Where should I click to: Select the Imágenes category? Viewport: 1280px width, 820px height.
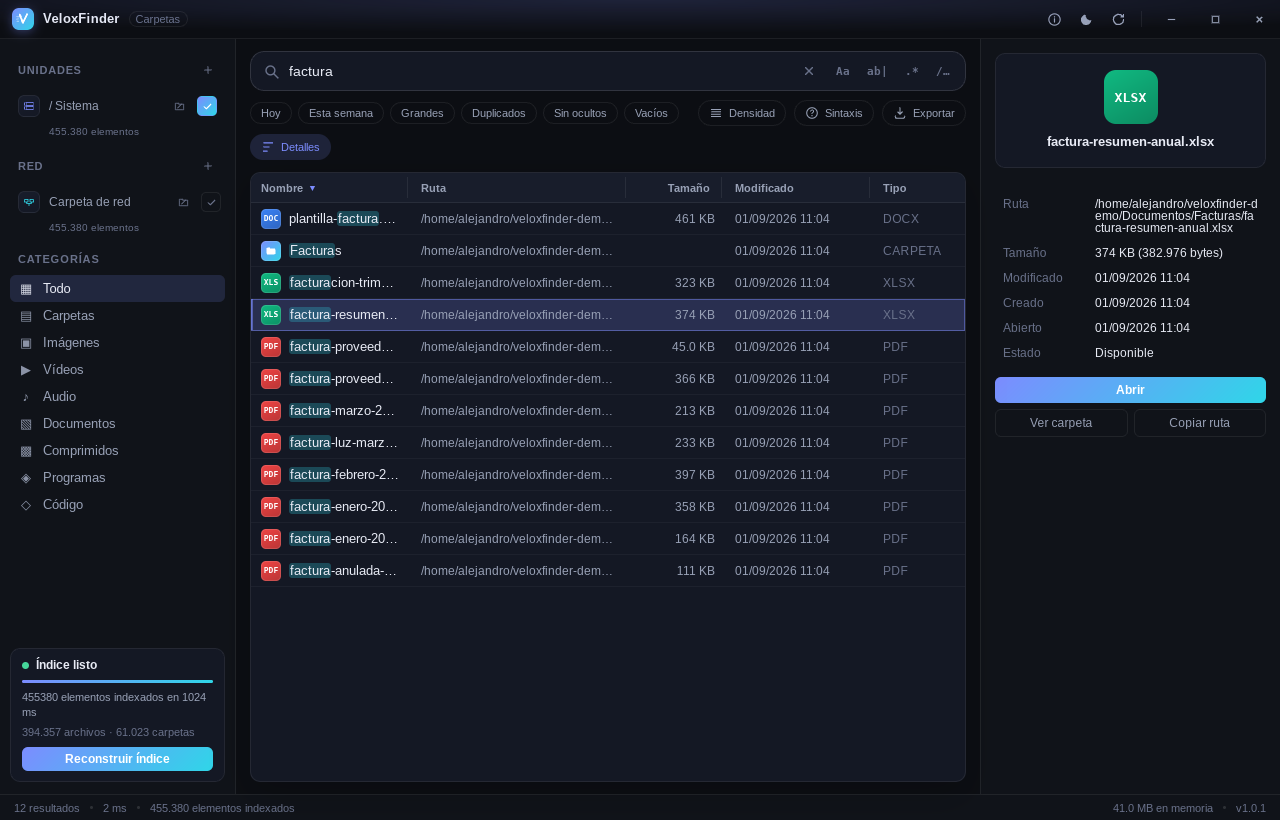click(x=117, y=342)
